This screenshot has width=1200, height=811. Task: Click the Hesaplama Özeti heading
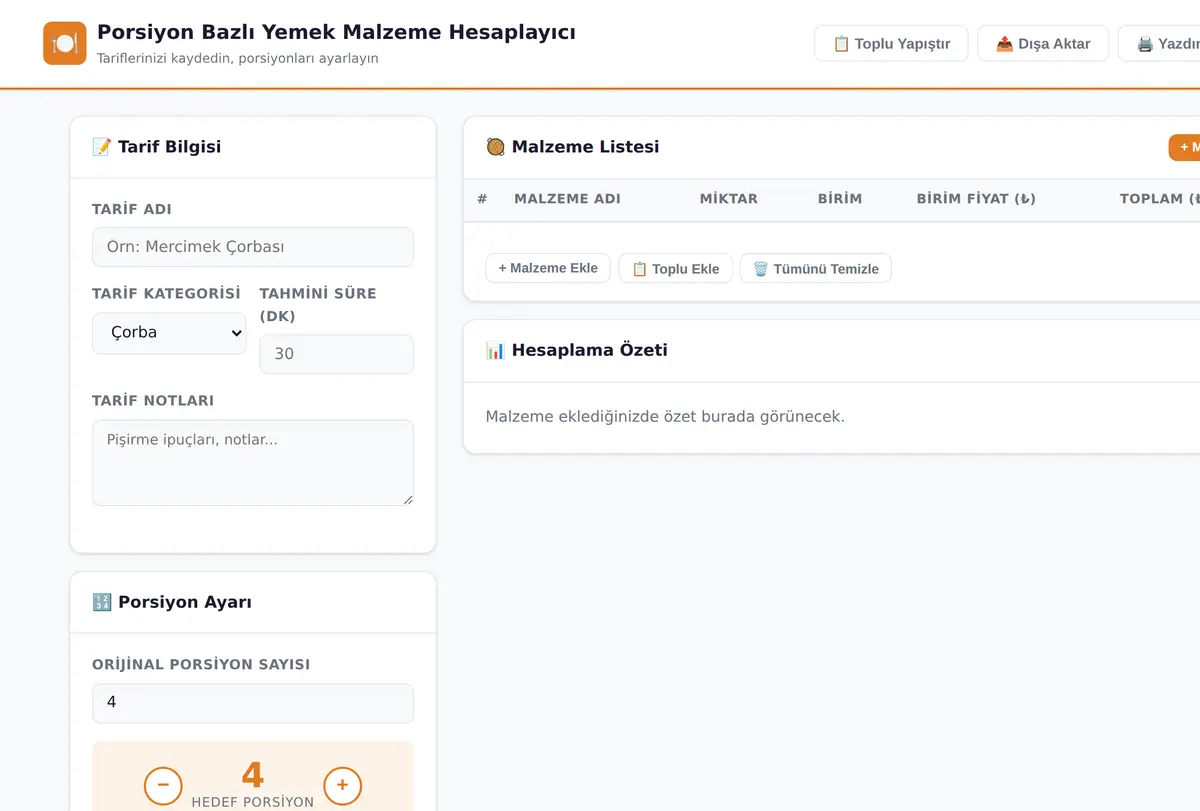[577, 350]
